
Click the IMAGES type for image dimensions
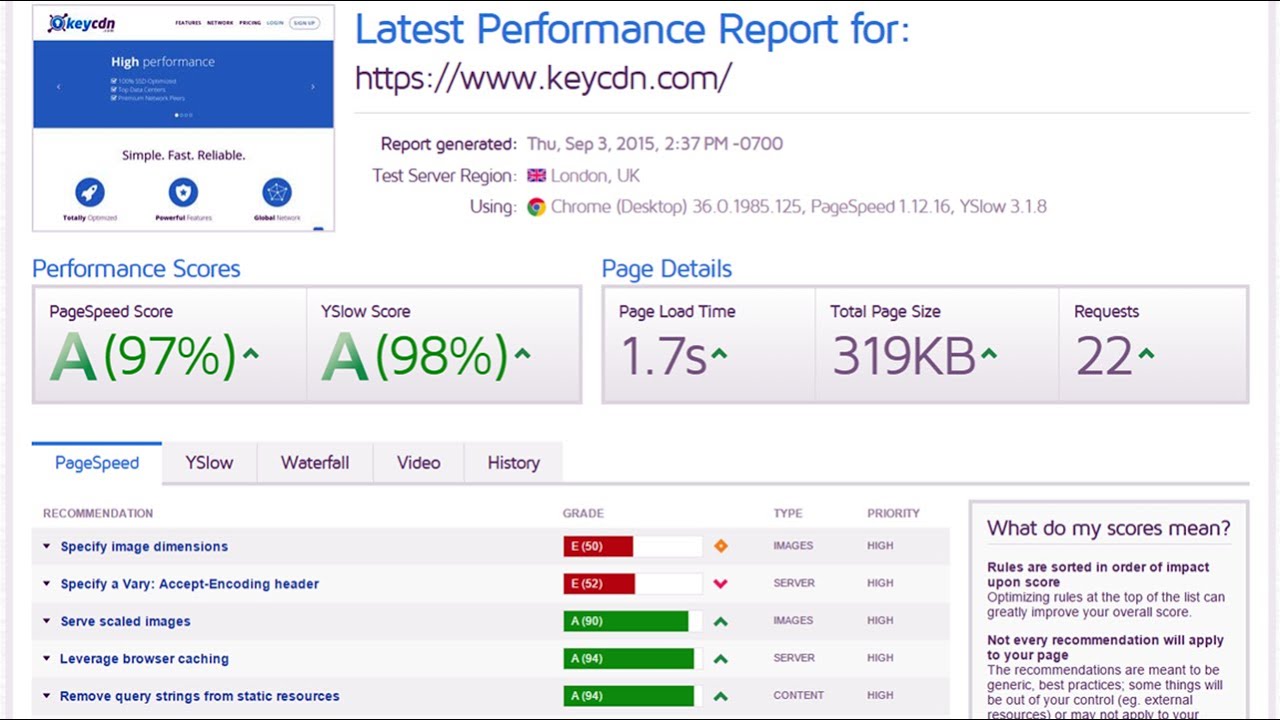pyautogui.click(x=793, y=546)
